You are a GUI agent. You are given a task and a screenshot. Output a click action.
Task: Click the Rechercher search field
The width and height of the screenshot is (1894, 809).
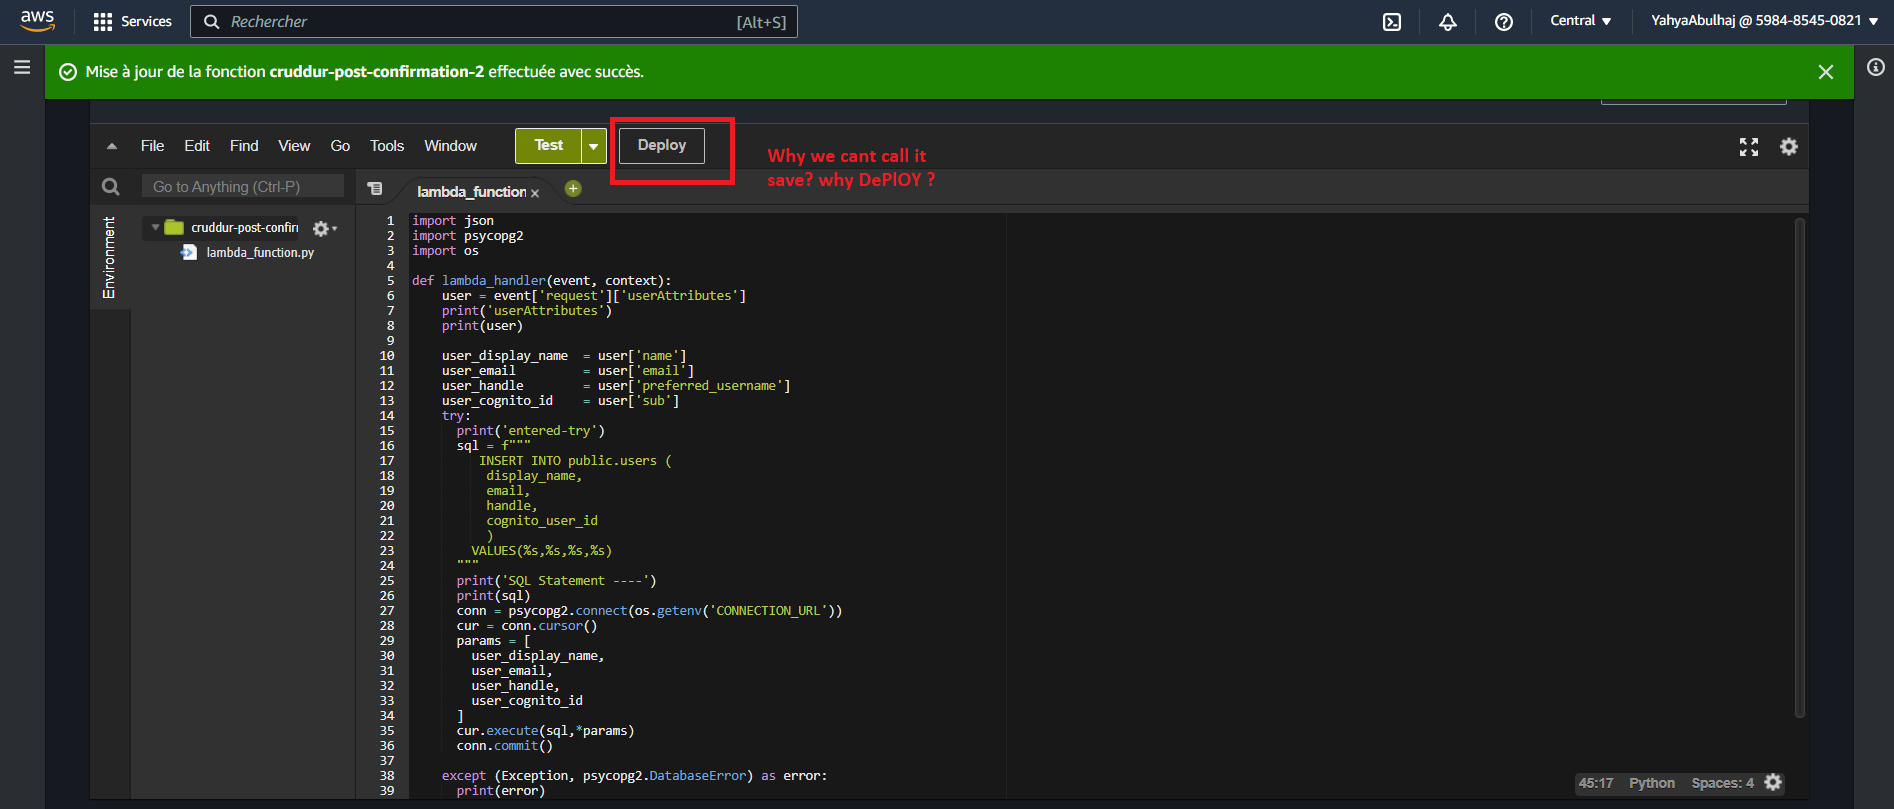[494, 21]
